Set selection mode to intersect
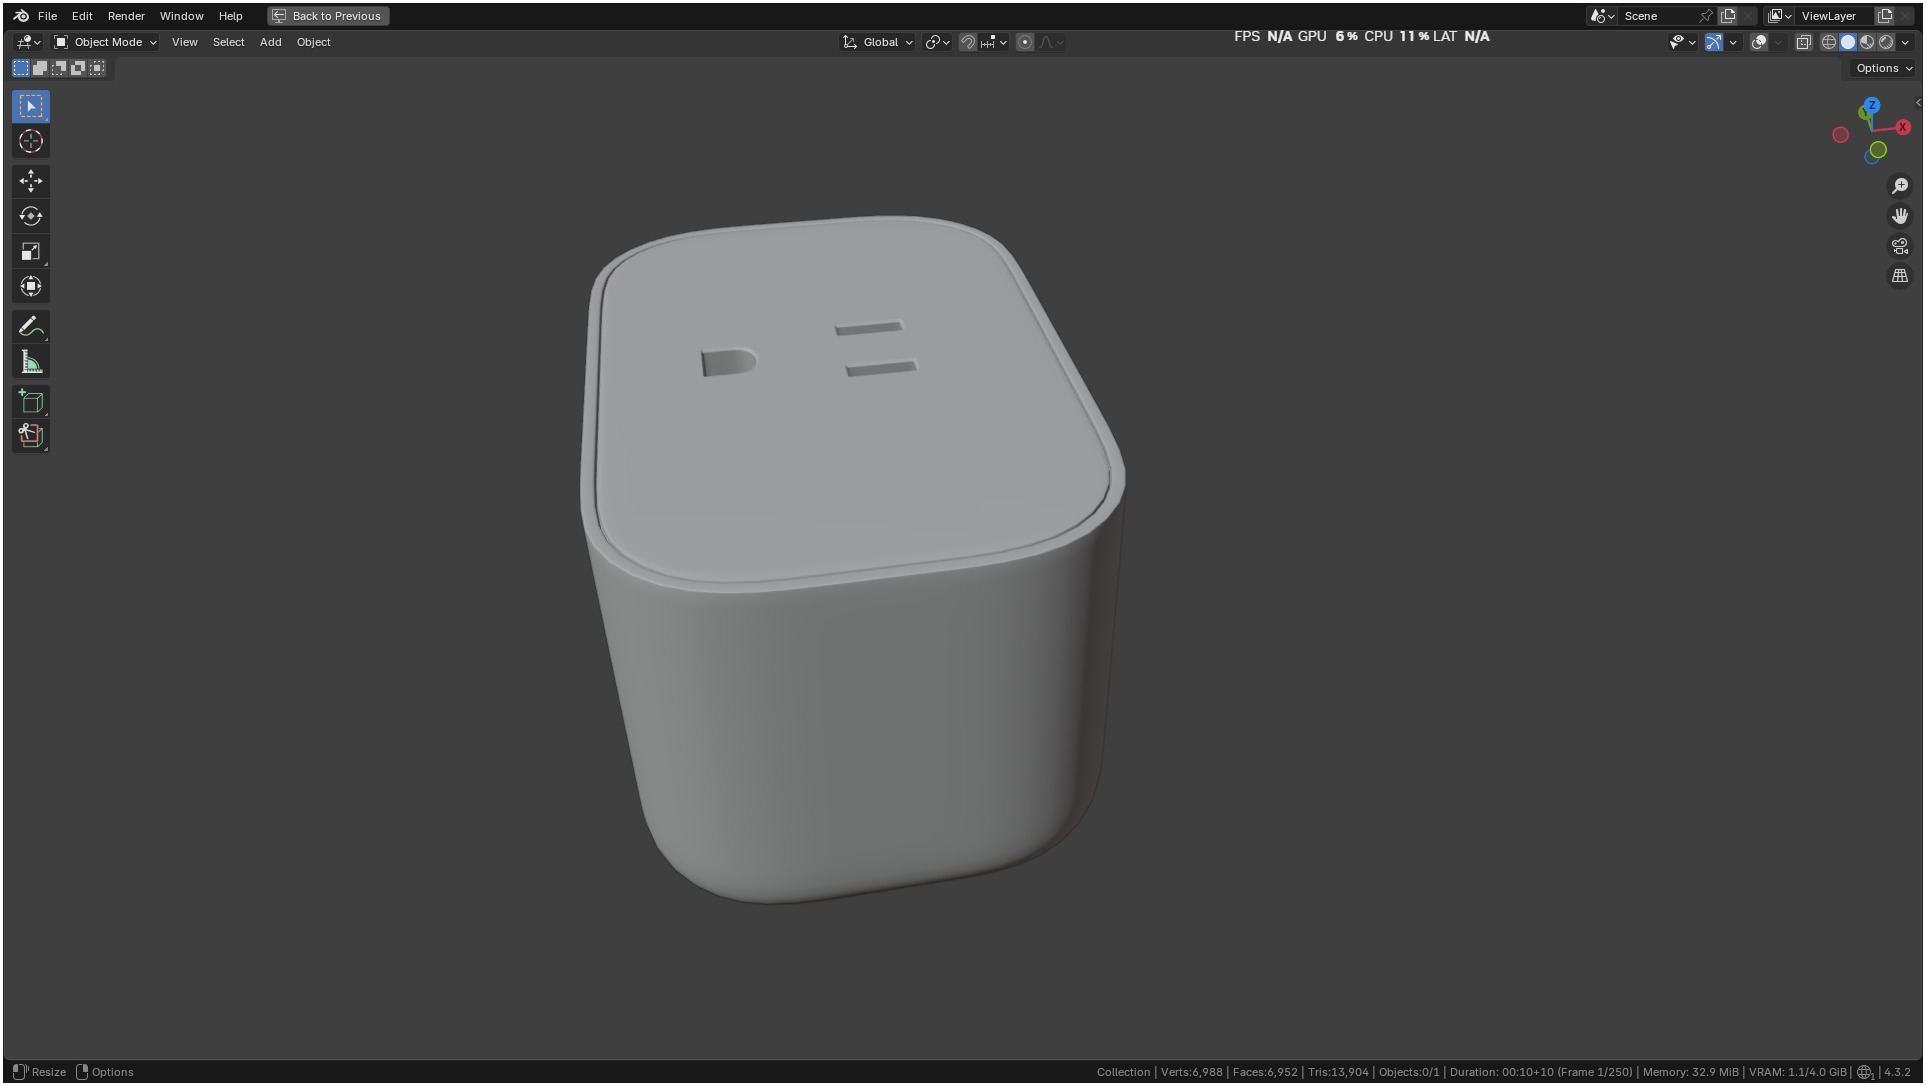The image size is (1926, 1086). pos(97,68)
